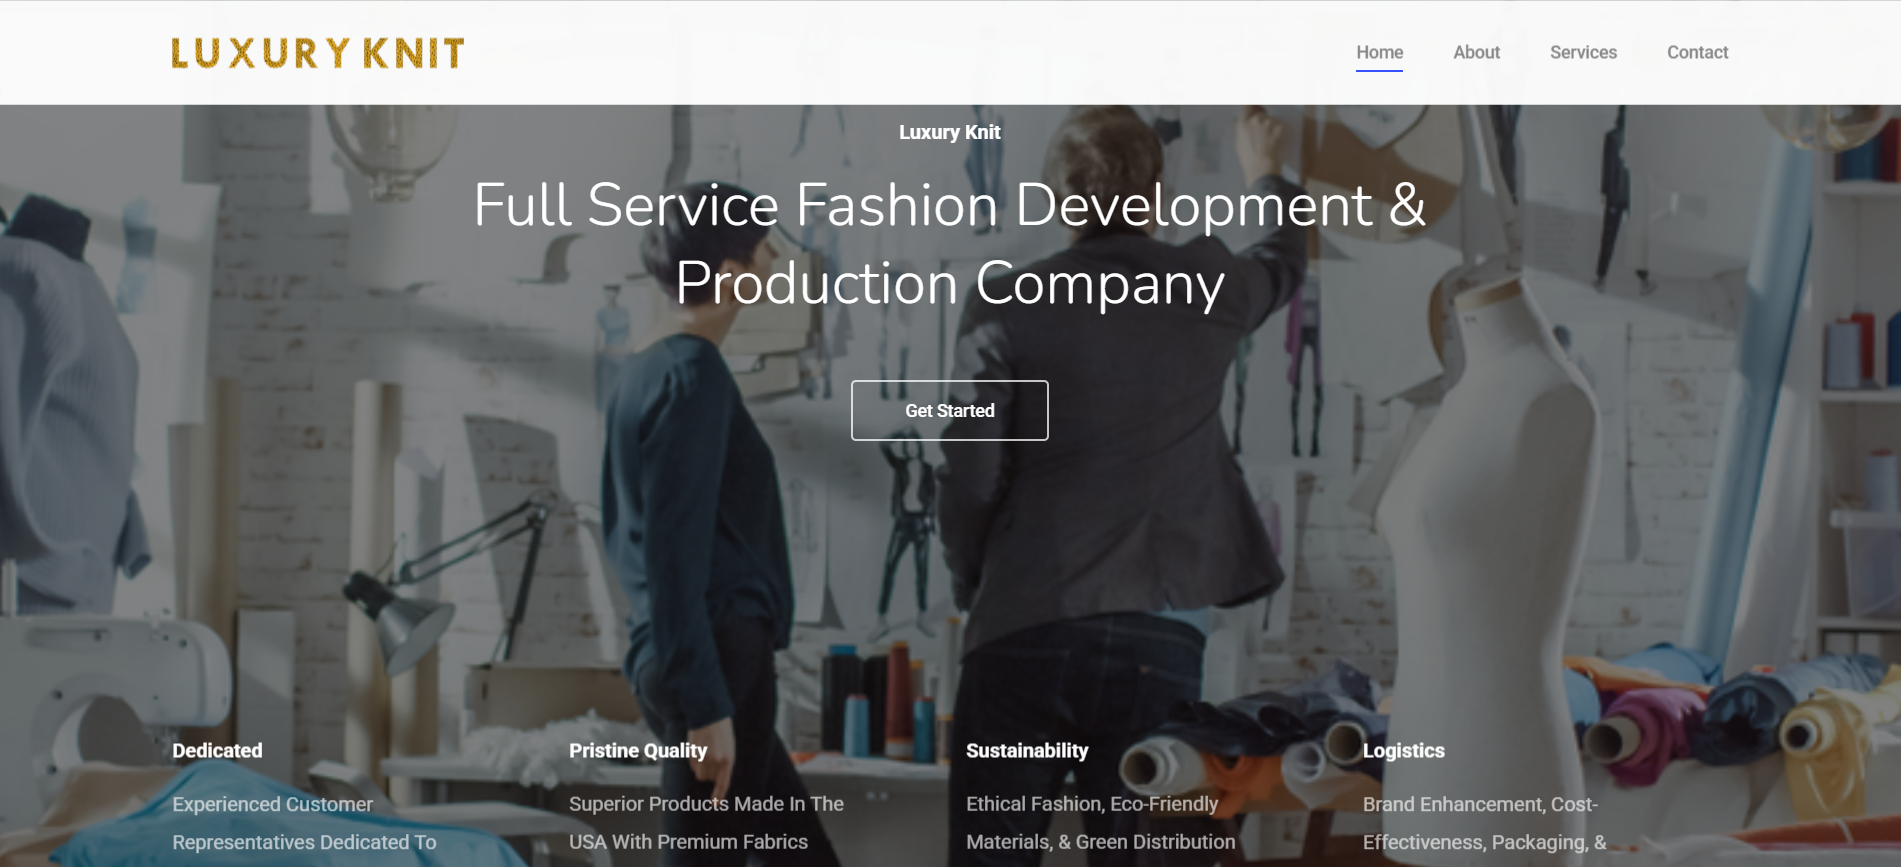Open the Home menu item

pos(1379,52)
